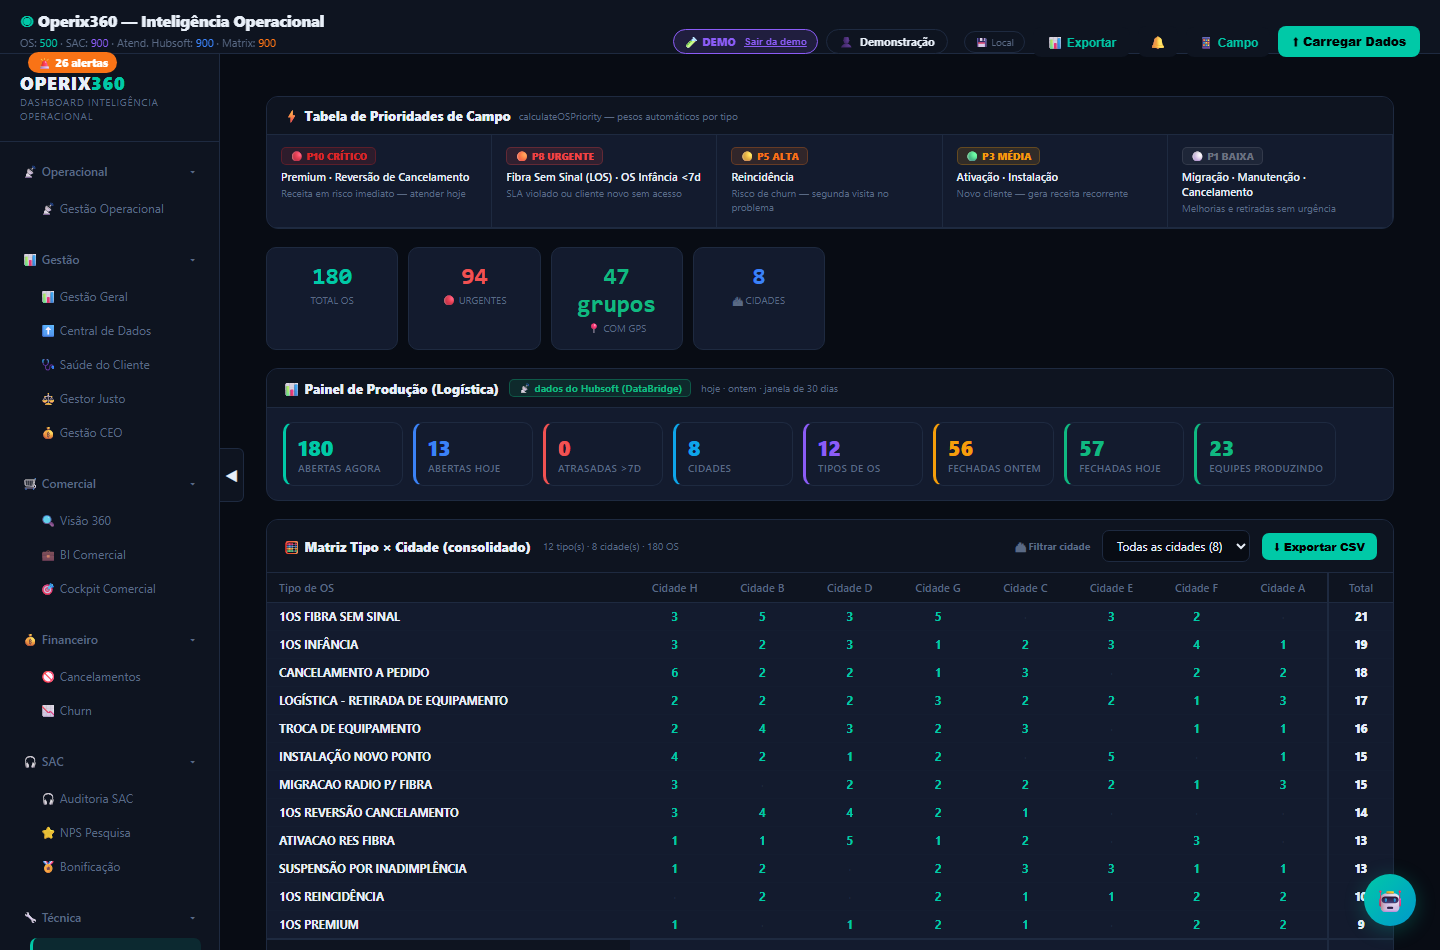Click the Bonificação medal icon
The height and width of the screenshot is (950, 1440).
point(48,867)
